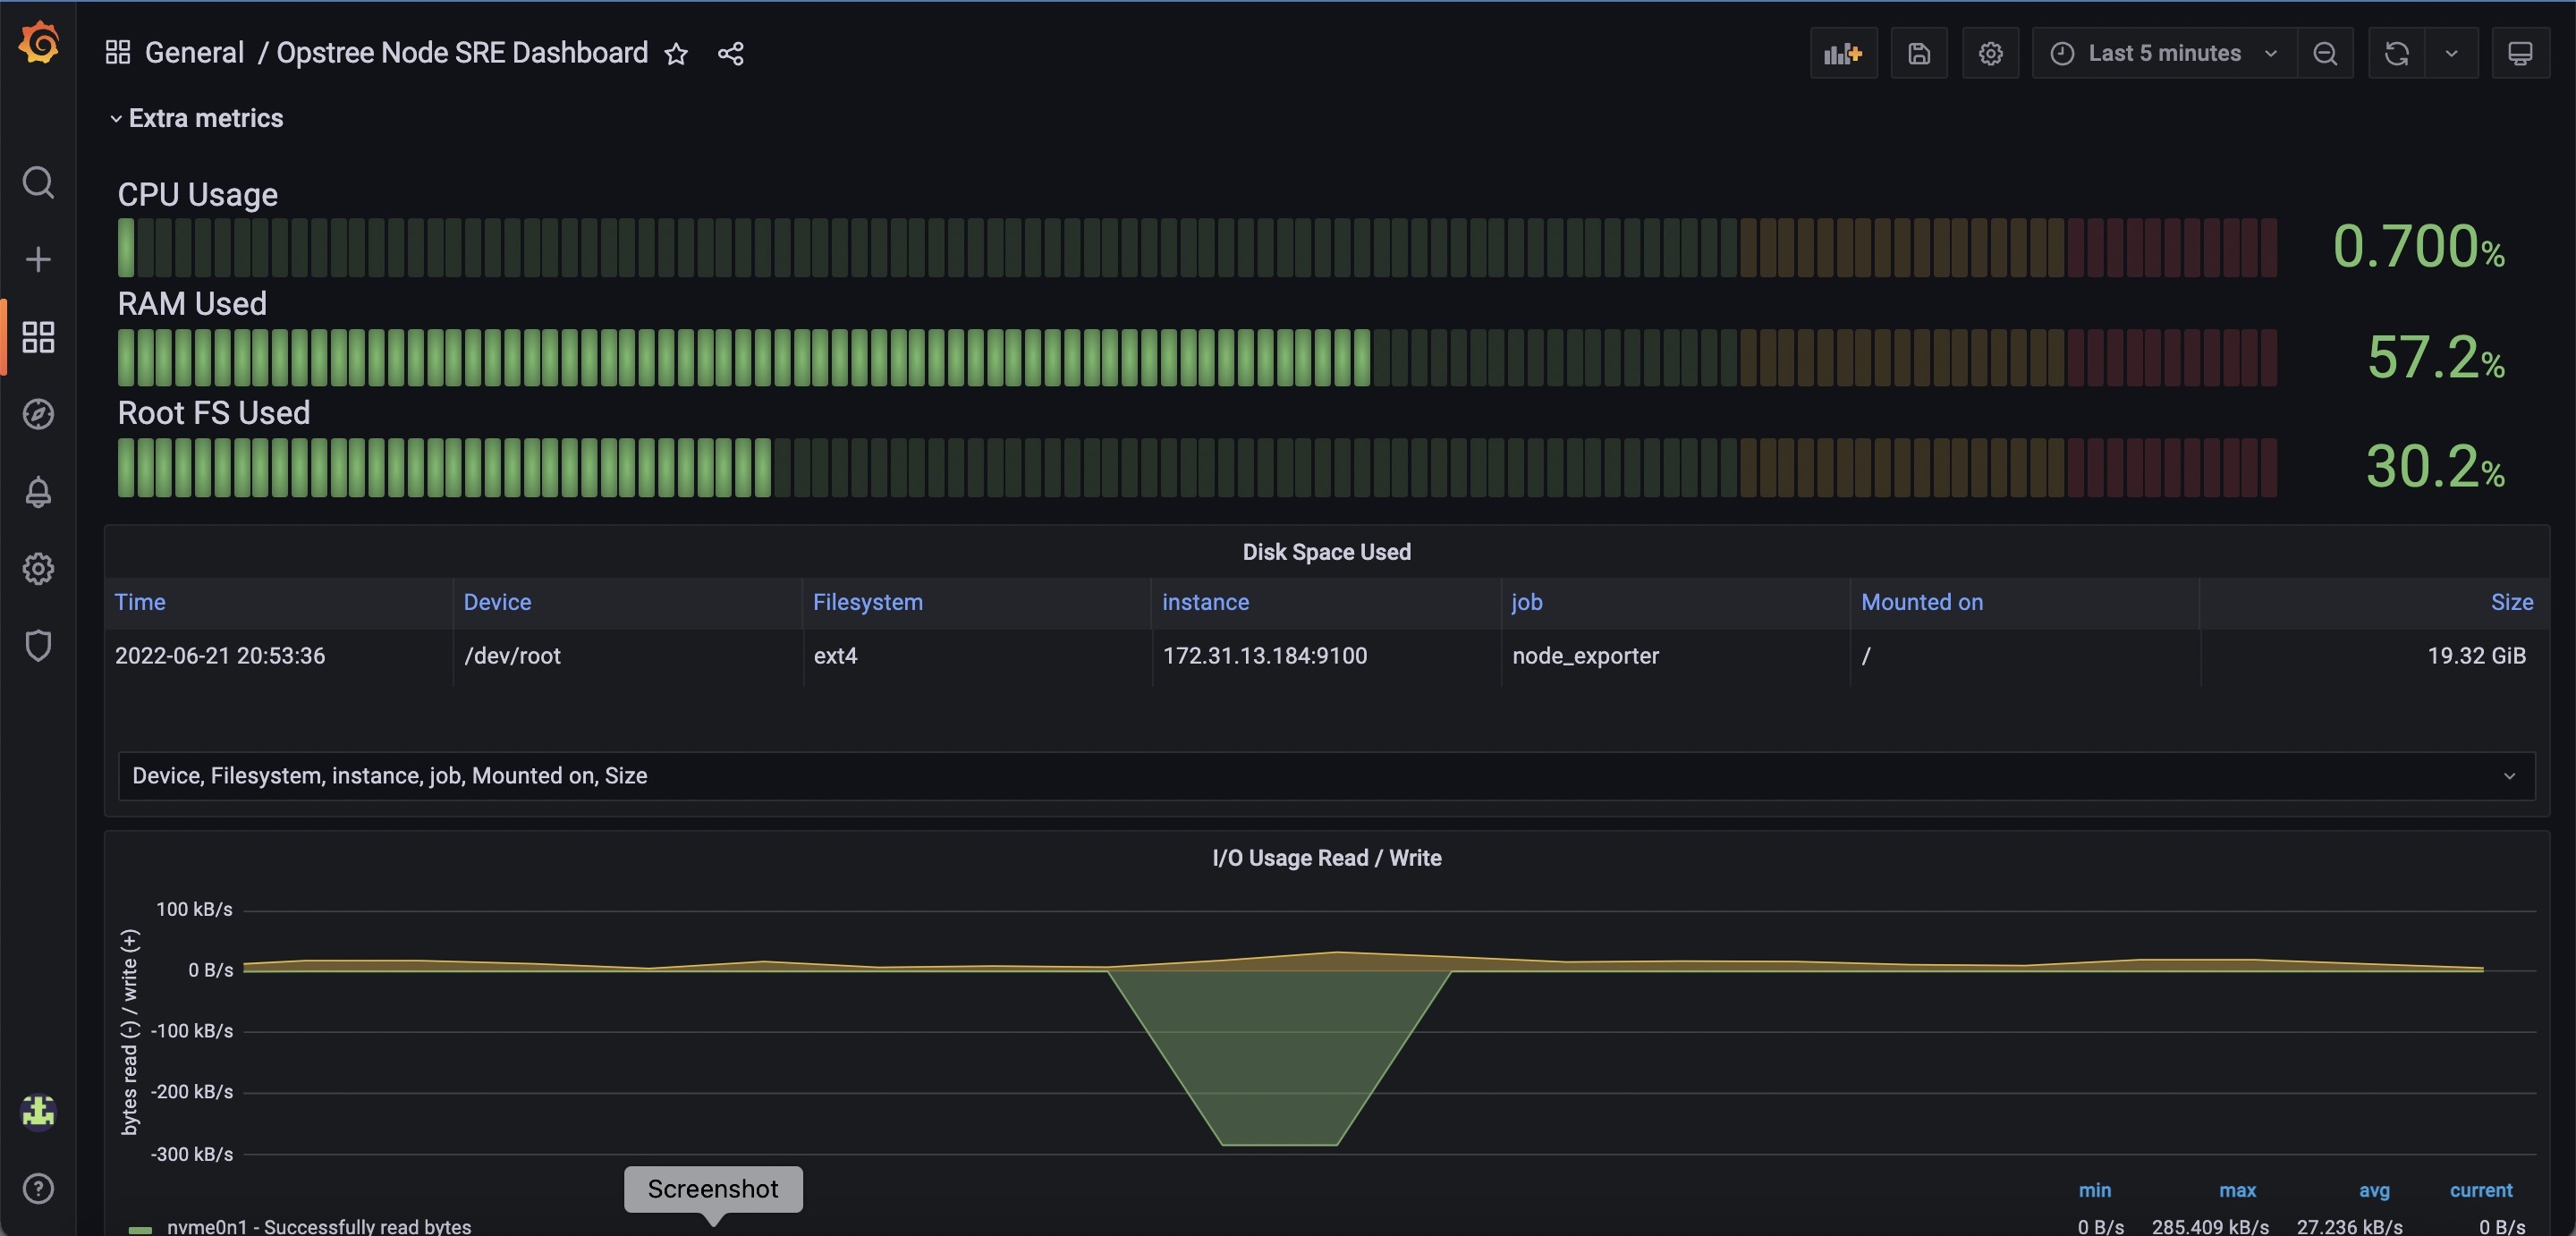Open the Alerting bell icon
The height and width of the screenshot is (1236, 2576).
38,491
